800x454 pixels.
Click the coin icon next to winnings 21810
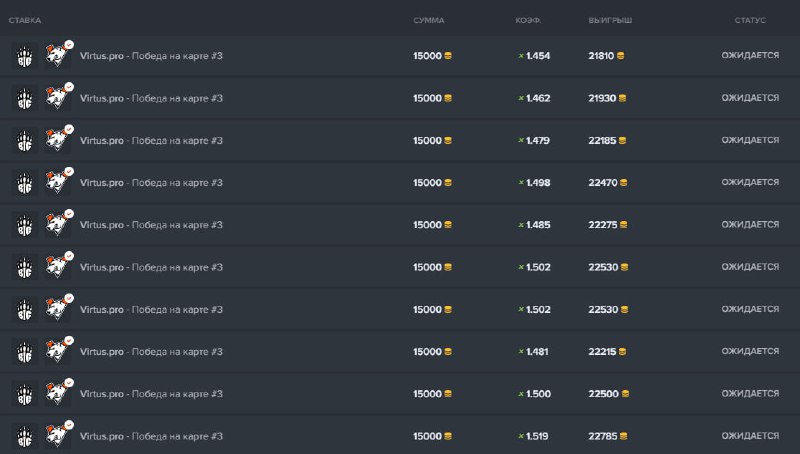point(623,56)
